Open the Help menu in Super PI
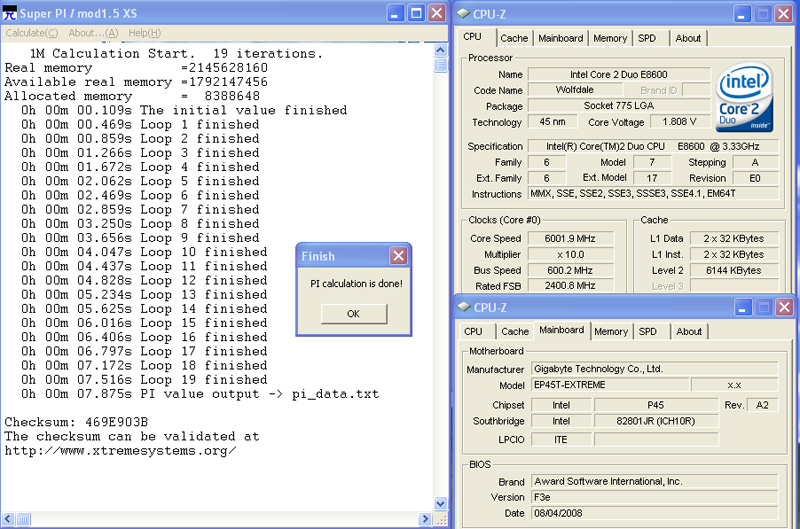This screenshot has width=800, height=529. 144,33
